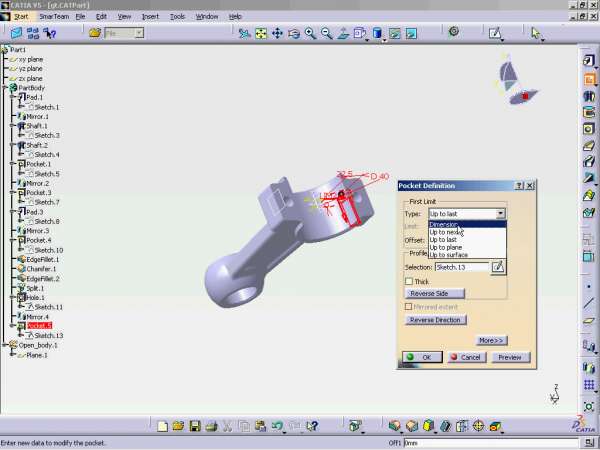Viewport: 600px width, 450px height.
Task: Open the Sketcher icon in top toolbar
Action: click(495, 33)
